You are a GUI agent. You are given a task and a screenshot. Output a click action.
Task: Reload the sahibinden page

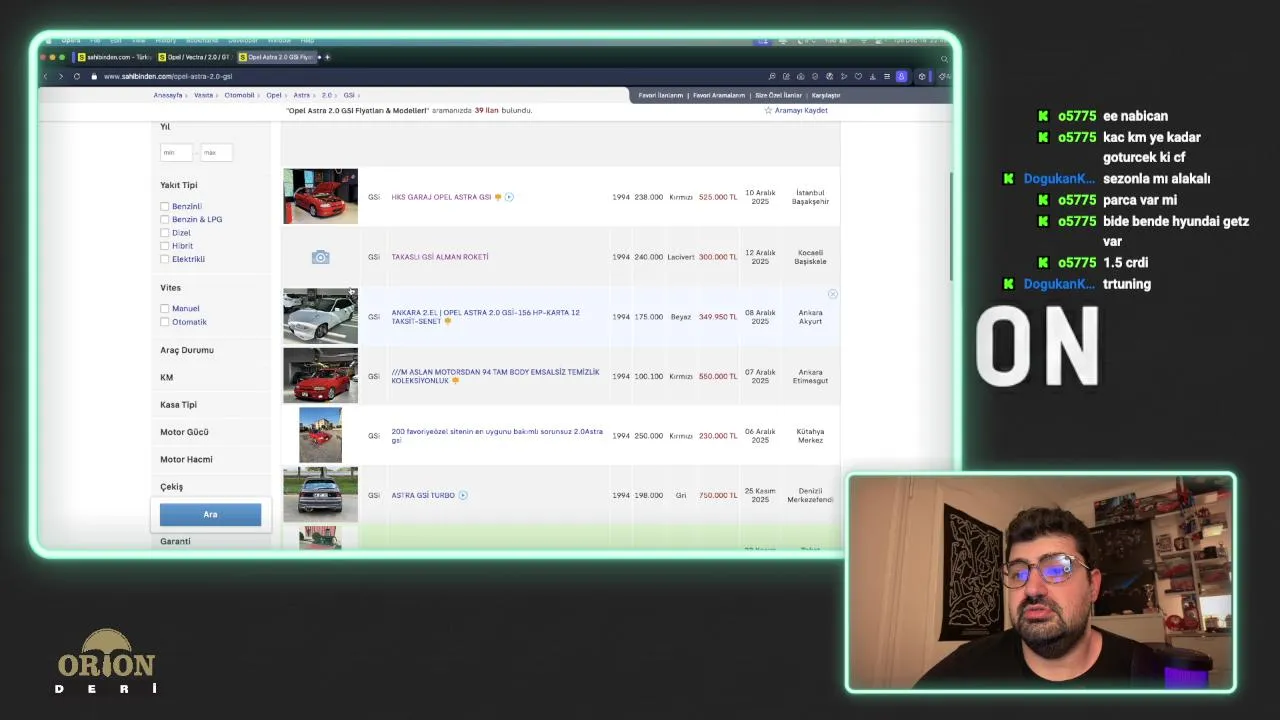76,77
